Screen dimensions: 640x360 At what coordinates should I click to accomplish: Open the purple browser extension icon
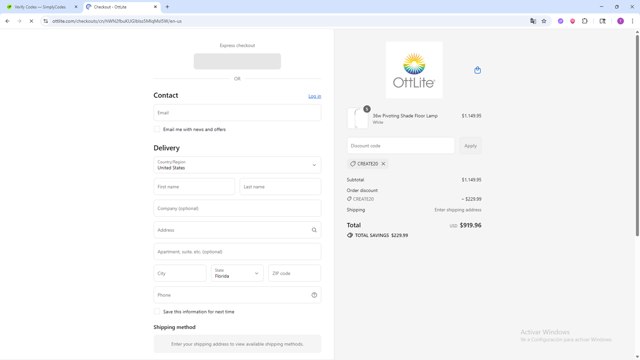tap(560, 21)
